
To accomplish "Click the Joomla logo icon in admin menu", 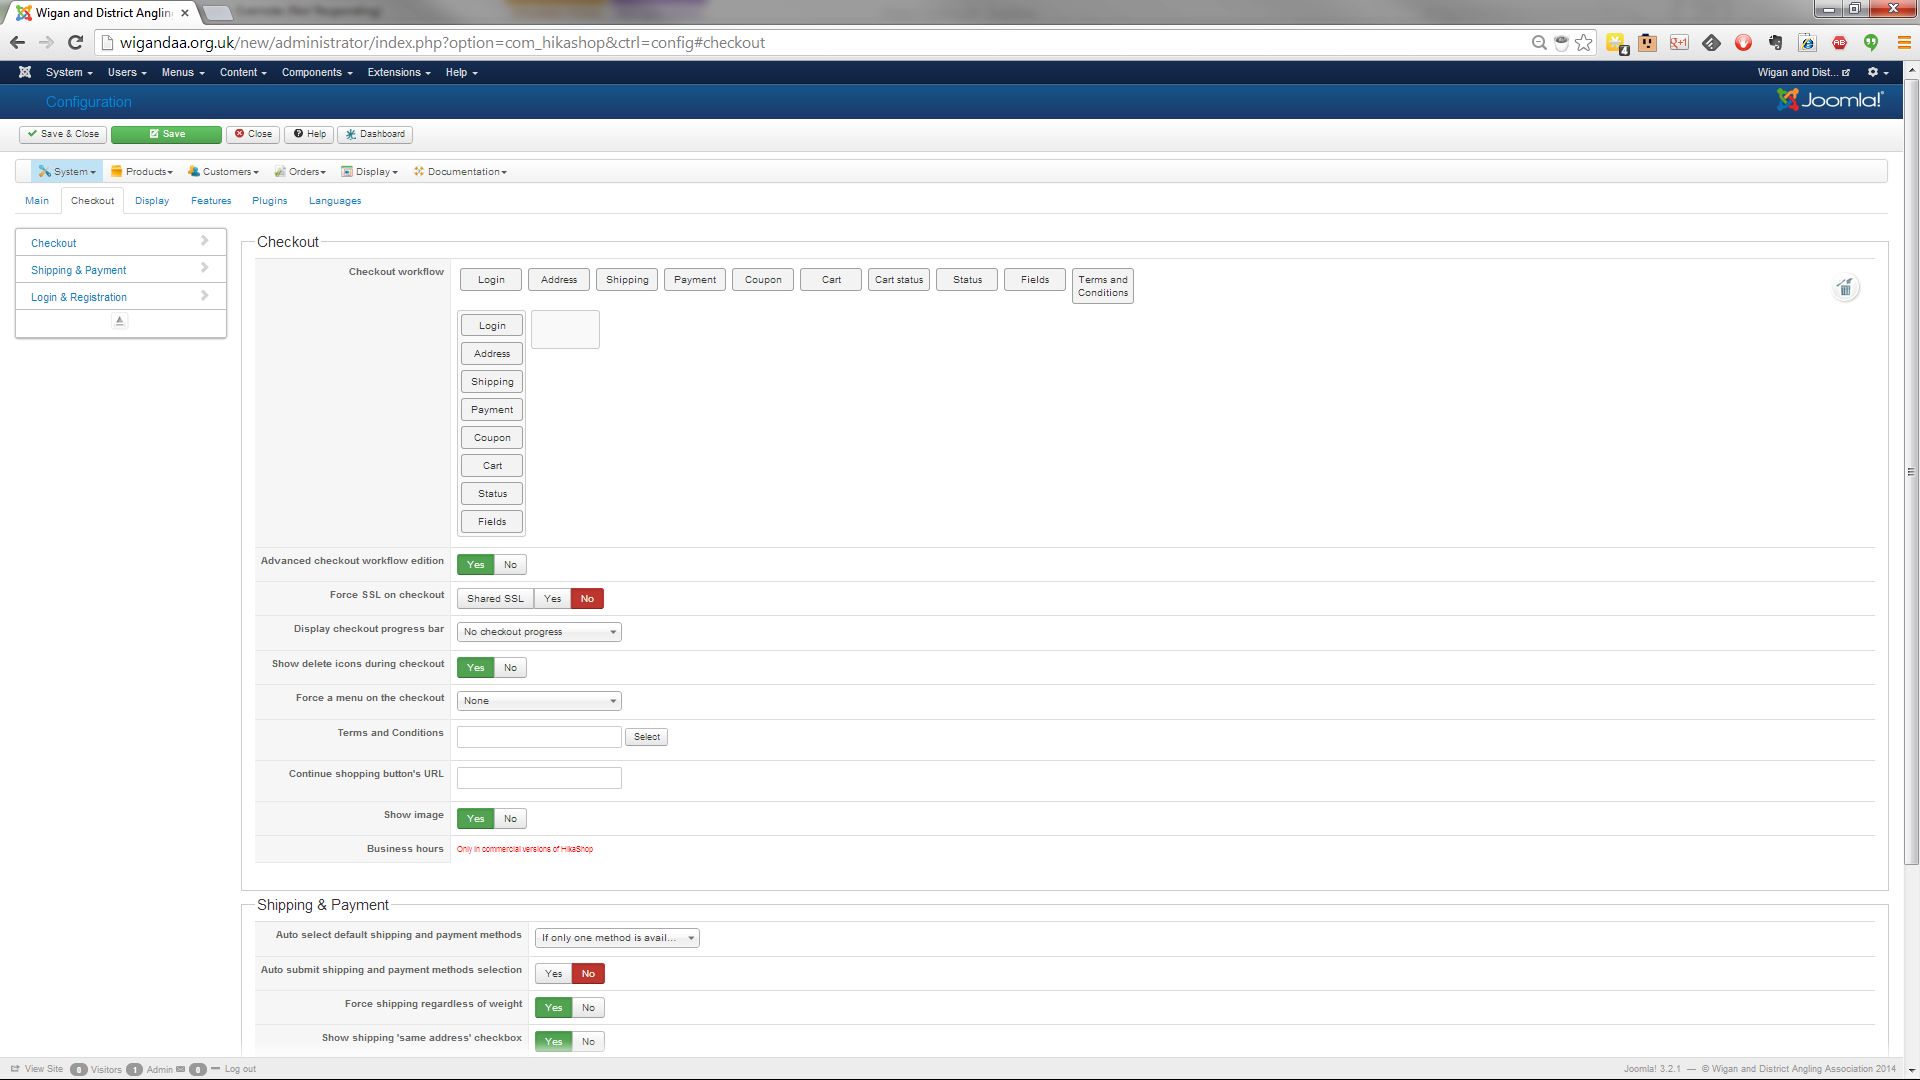I will 25,72.
